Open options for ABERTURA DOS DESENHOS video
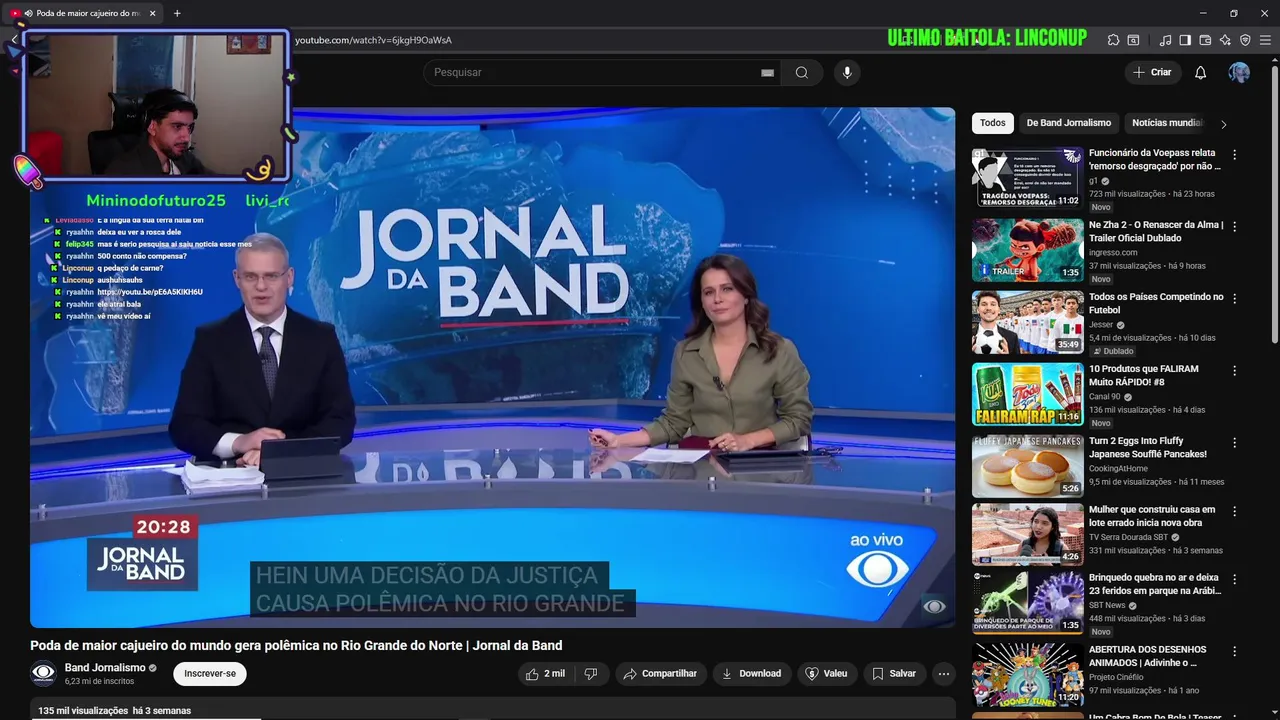1280x720 pixels. pyautogui.click(x=1234, y=651)
